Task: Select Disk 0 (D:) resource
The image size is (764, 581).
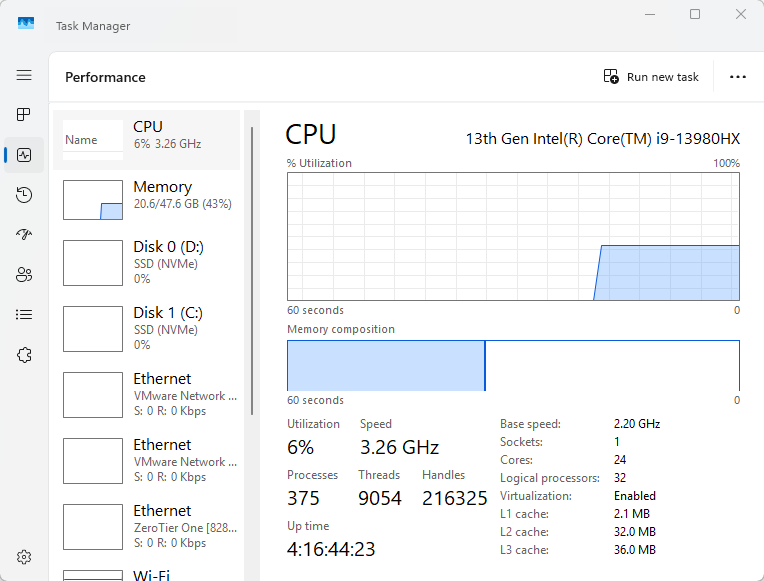Action: point(147,263)
